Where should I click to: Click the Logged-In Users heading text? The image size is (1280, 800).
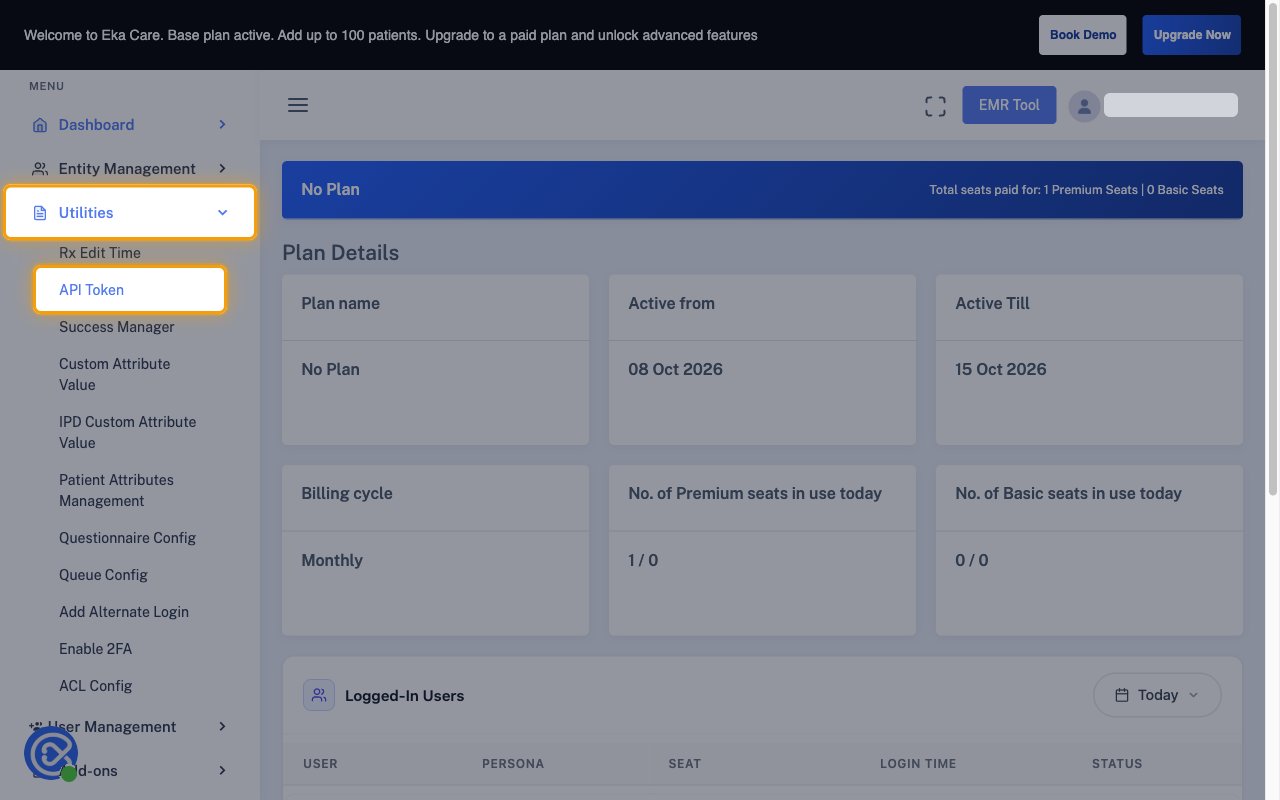tap(404, 696)
